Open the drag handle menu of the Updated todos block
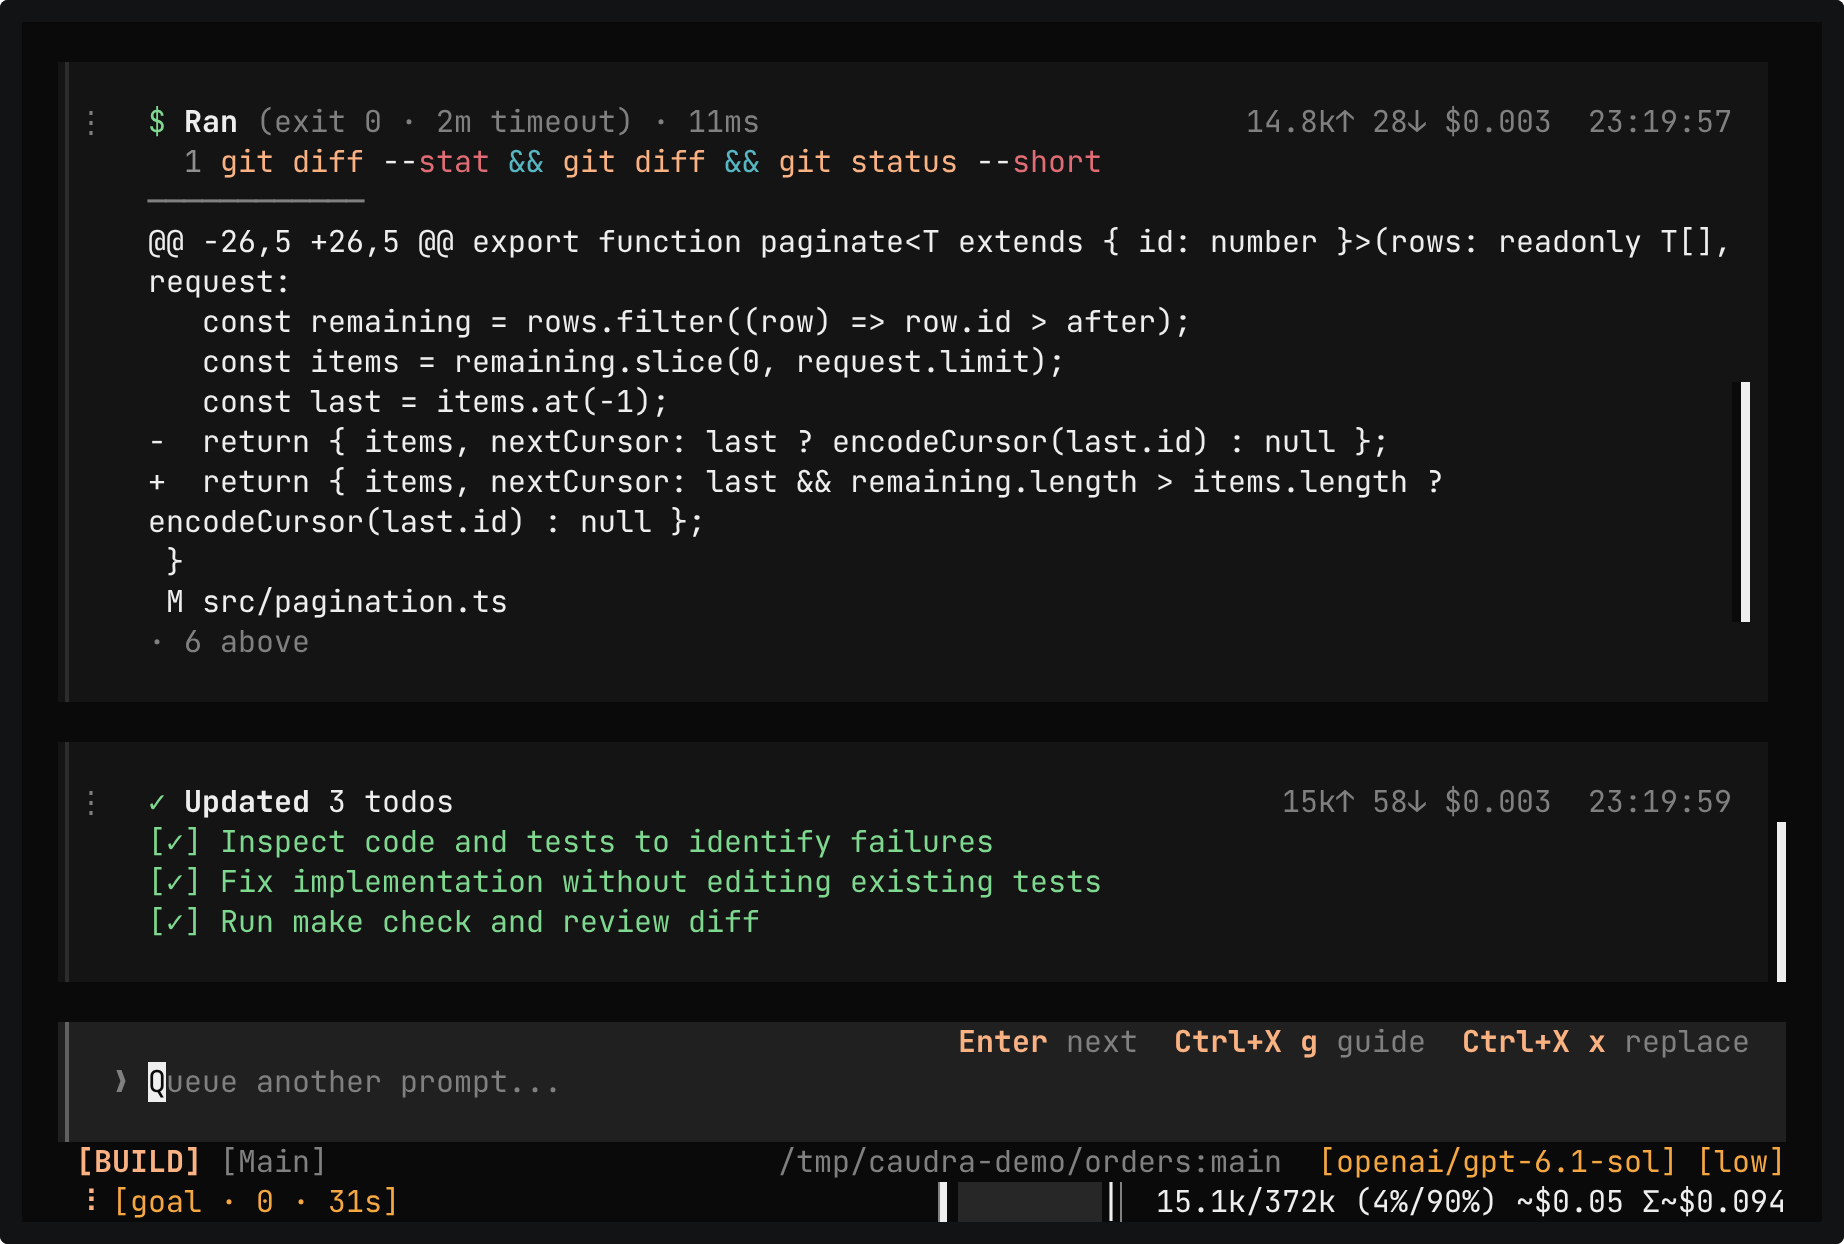Image resolution: width=1844 pixels, height=1244 pixels. pos(91,802)
